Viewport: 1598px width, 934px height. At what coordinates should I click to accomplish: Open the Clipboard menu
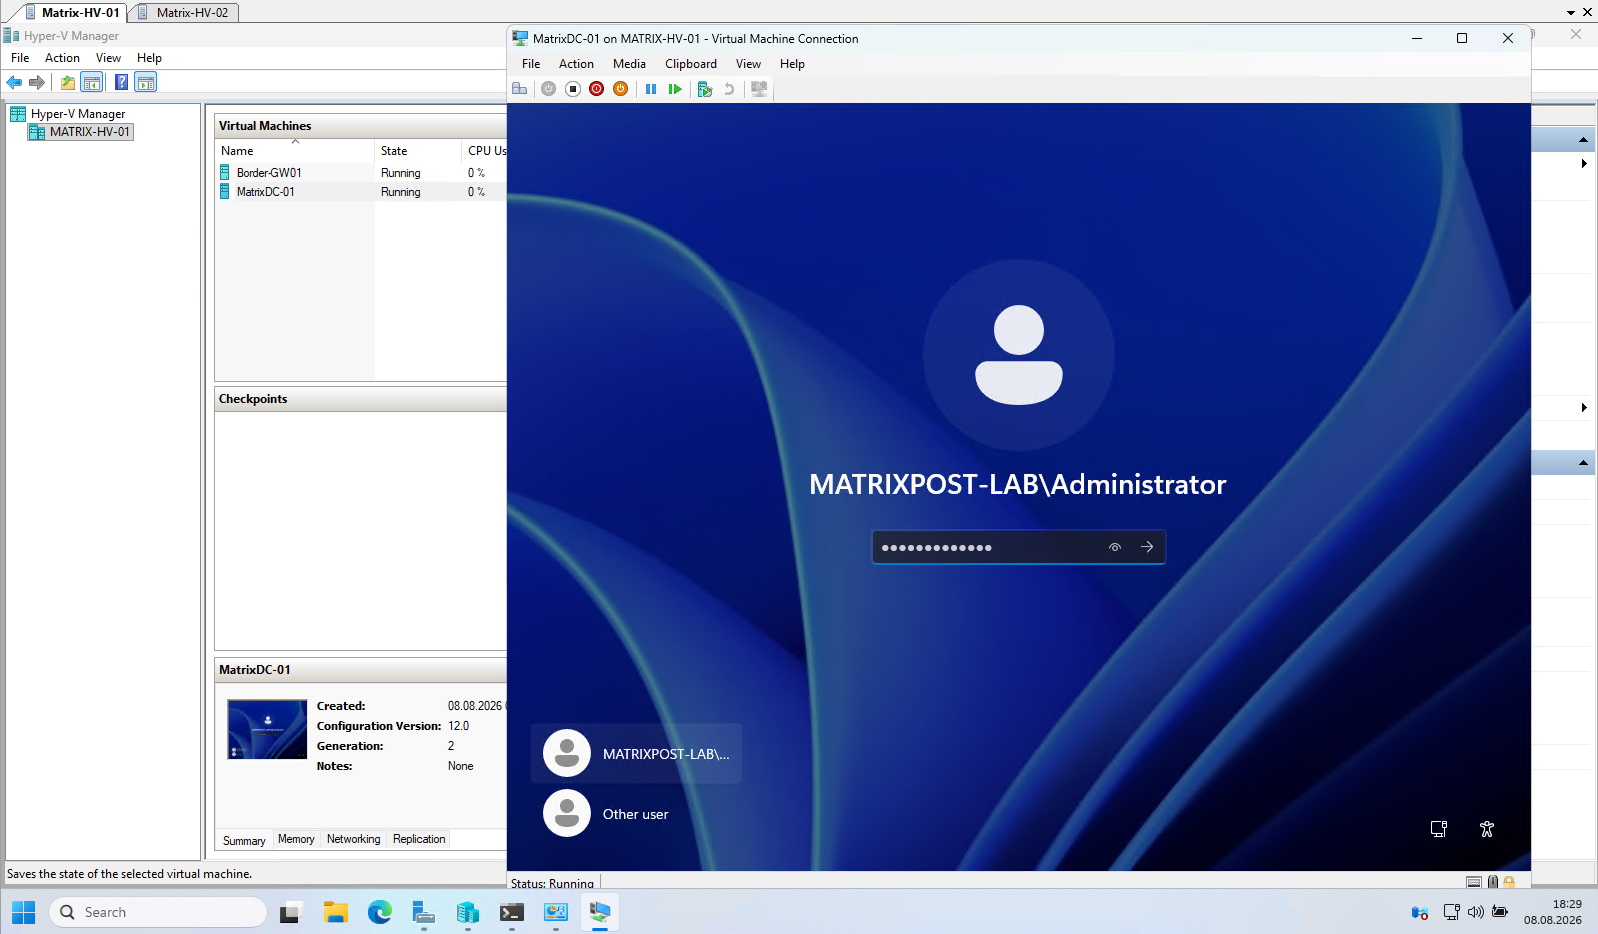pos(691,64)
